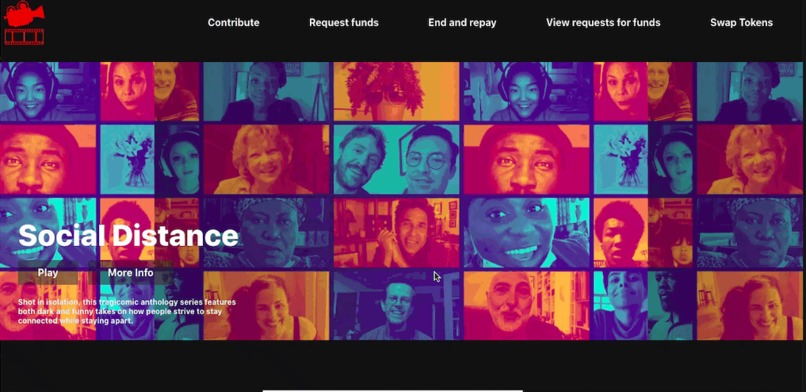
Task: Play Social Distance
Action: [x=48, y=273]
